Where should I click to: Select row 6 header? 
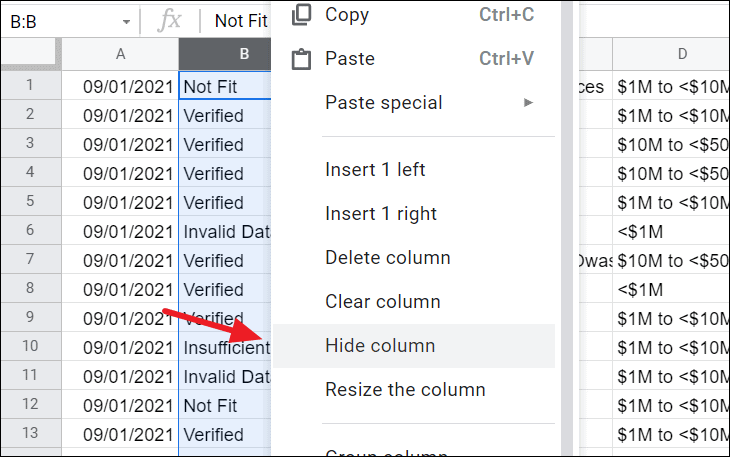(30, 230)
